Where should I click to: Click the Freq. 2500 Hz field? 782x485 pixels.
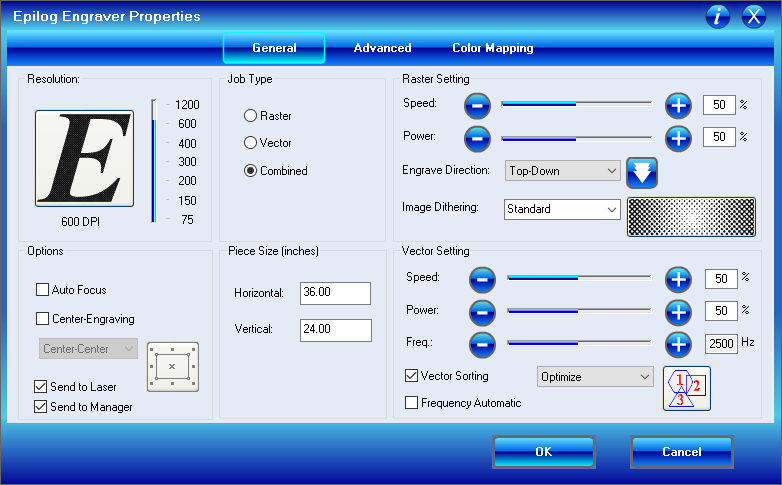(x=721, y=344)
